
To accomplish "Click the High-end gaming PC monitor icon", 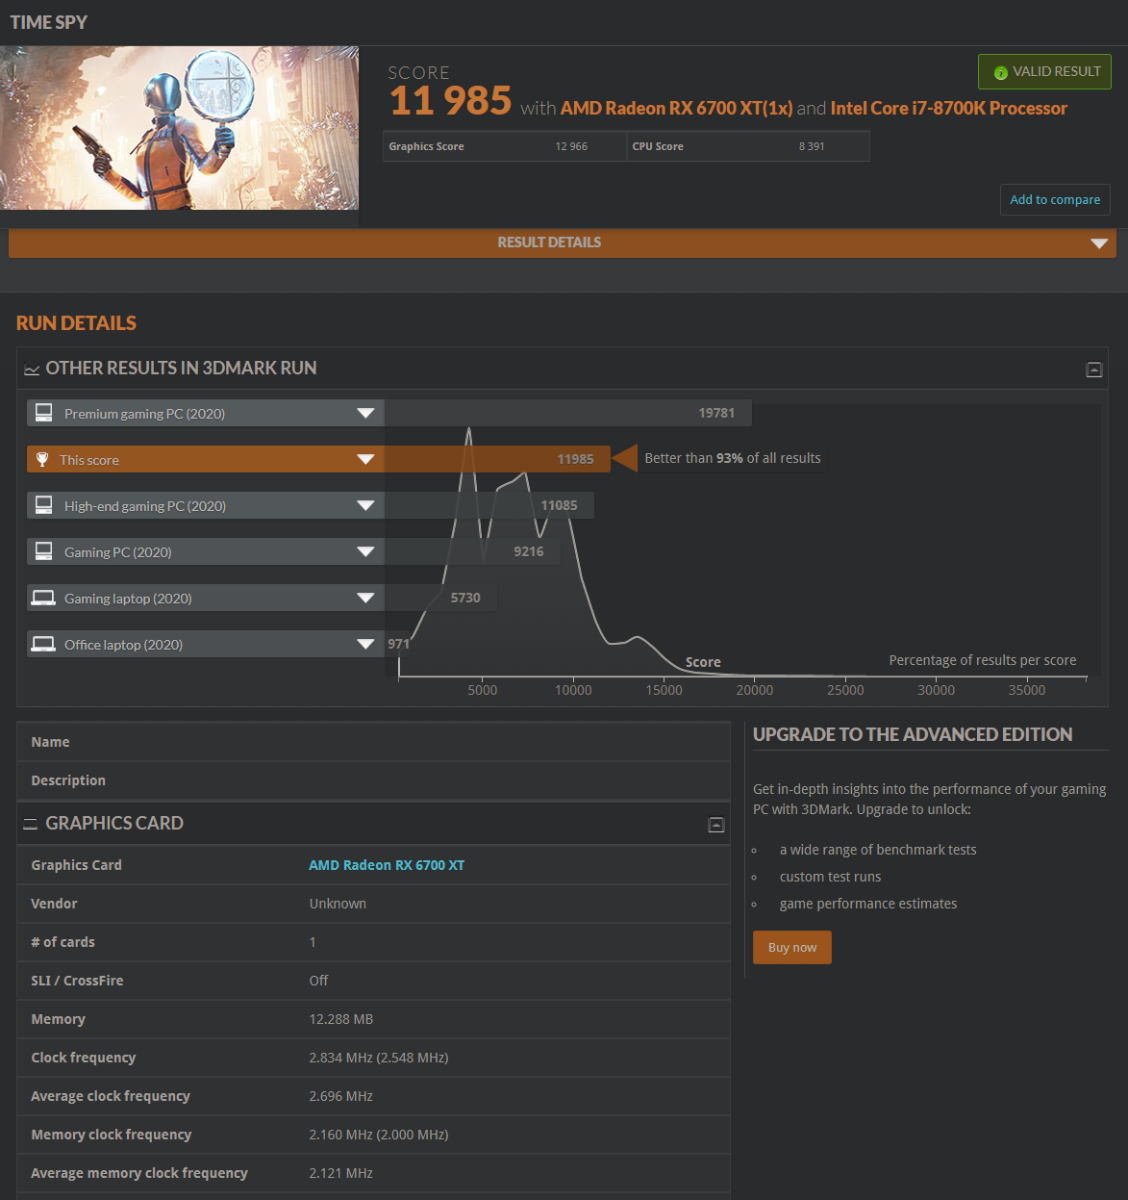I will 44,505.
